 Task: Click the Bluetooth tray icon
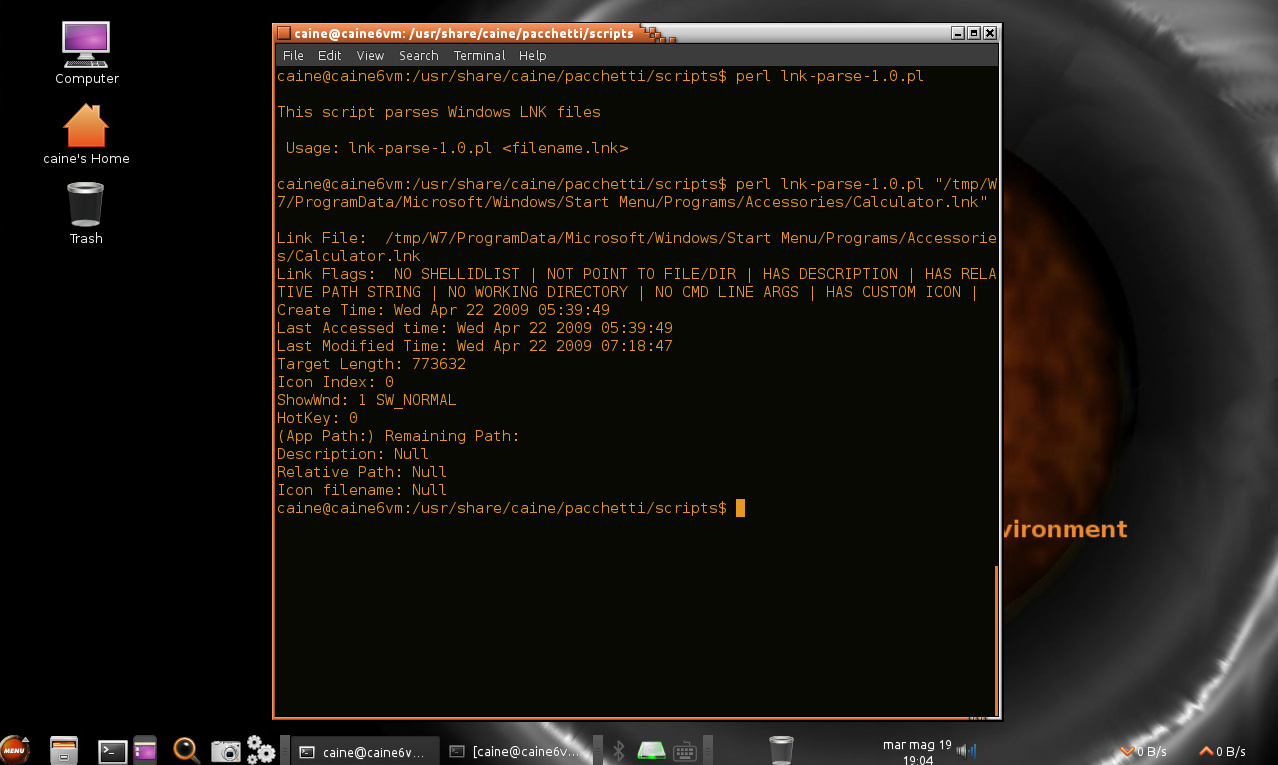(x=618, y=751)
